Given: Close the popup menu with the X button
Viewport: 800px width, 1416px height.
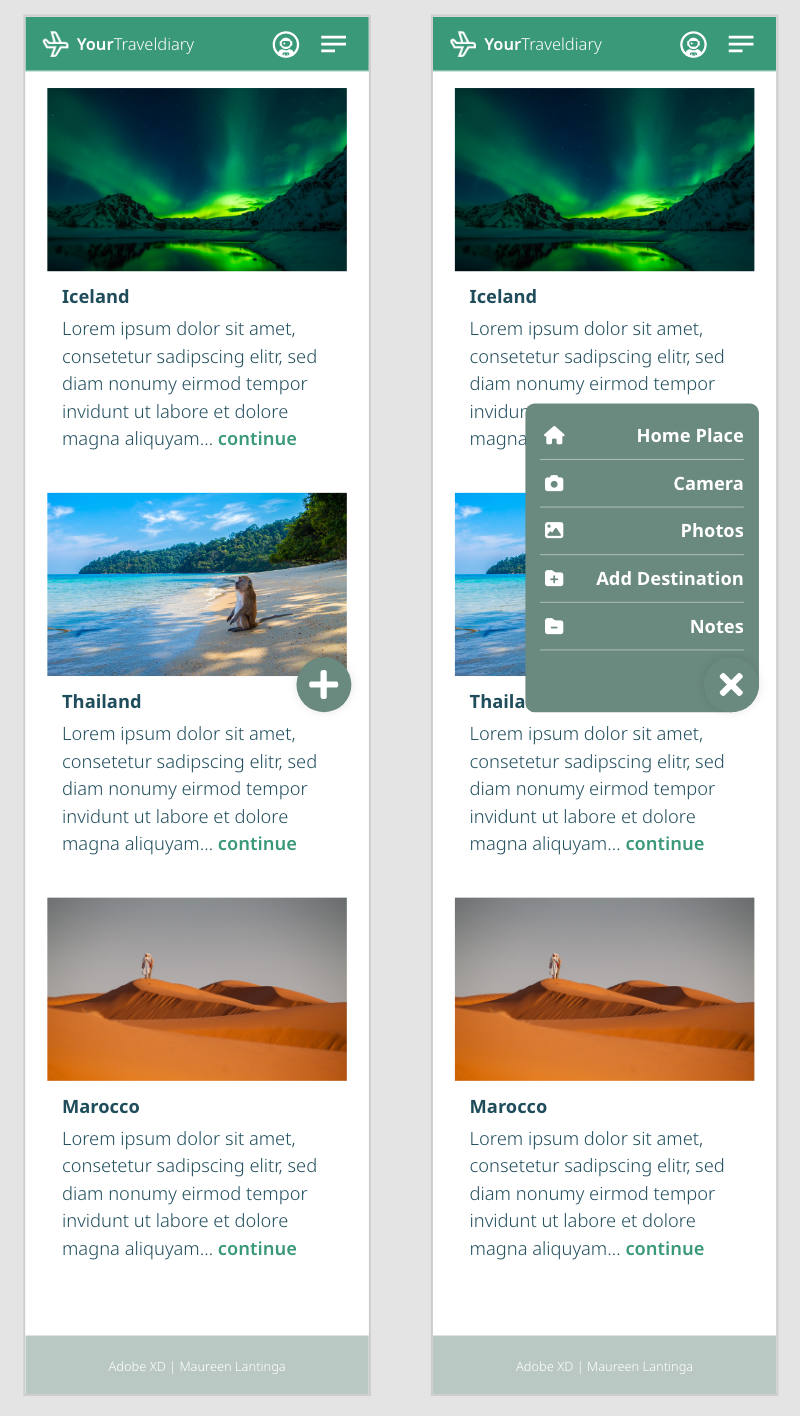Looking at the screenshot, I should click(x=731, y=685).
